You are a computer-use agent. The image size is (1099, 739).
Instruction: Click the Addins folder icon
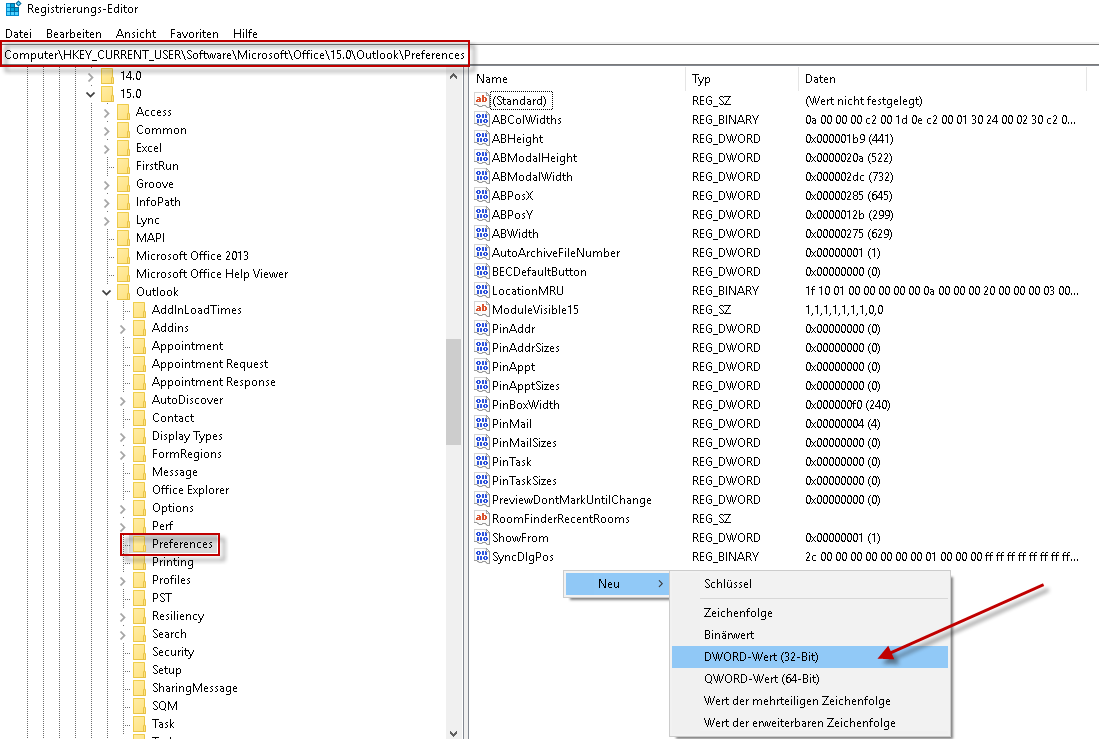(139, 327)
